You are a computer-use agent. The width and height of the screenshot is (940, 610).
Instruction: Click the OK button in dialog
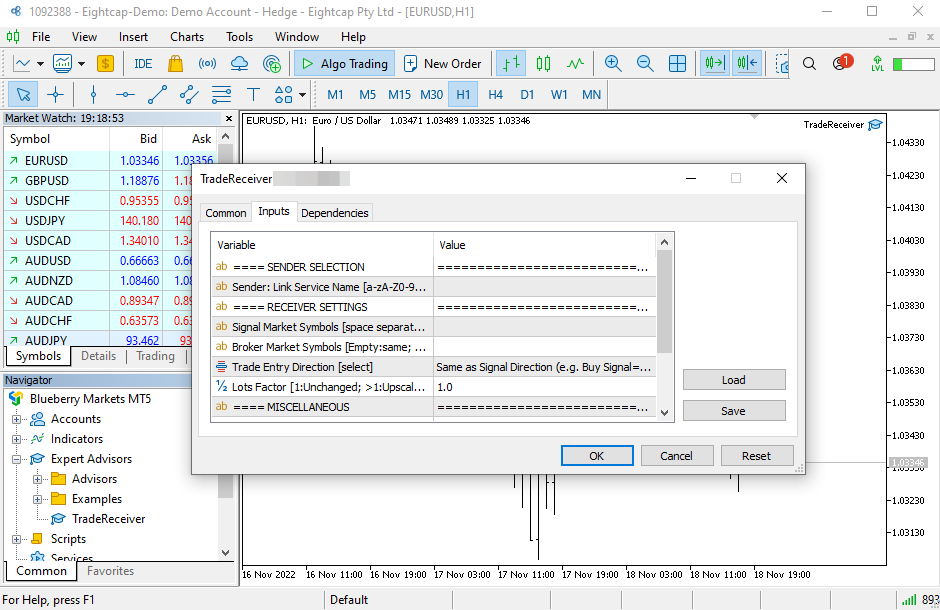click(597, 455)
